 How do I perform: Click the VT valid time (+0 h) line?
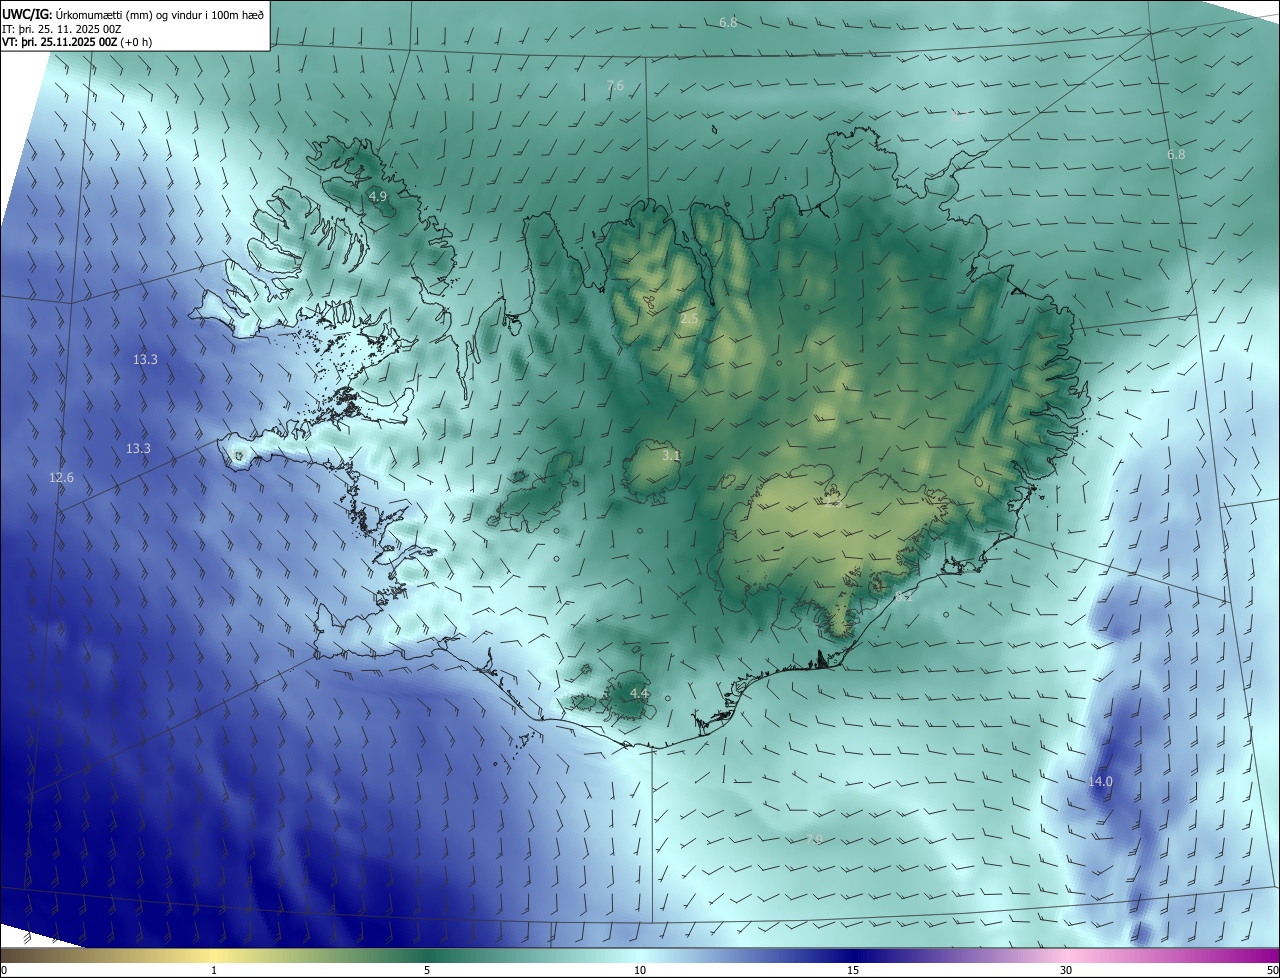point(77,42)
